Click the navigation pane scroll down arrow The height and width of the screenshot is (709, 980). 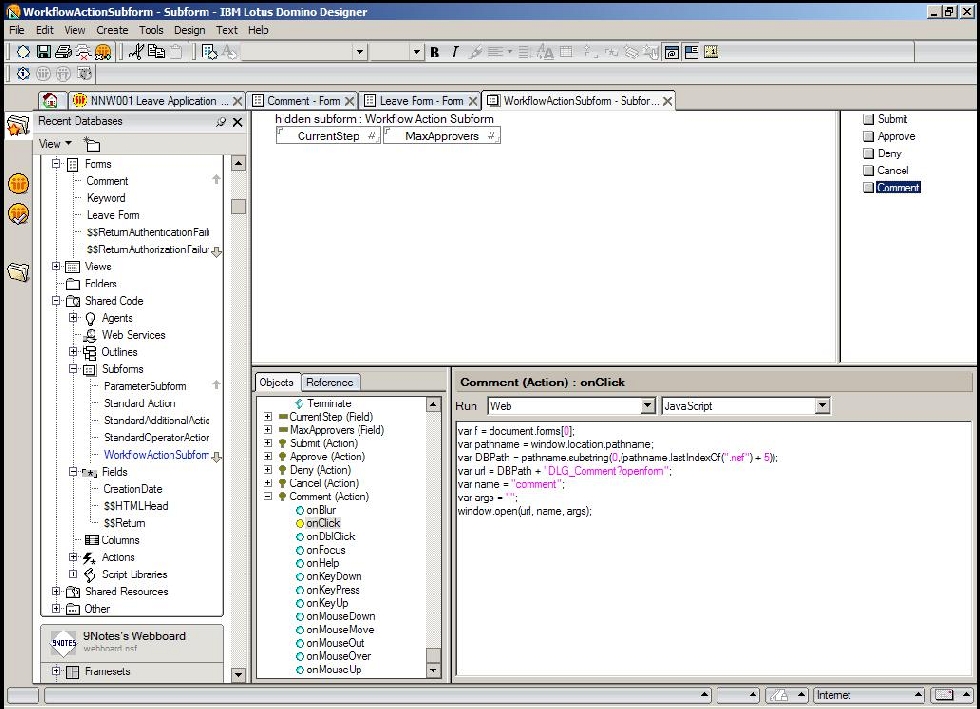click(x=238, y=675)
